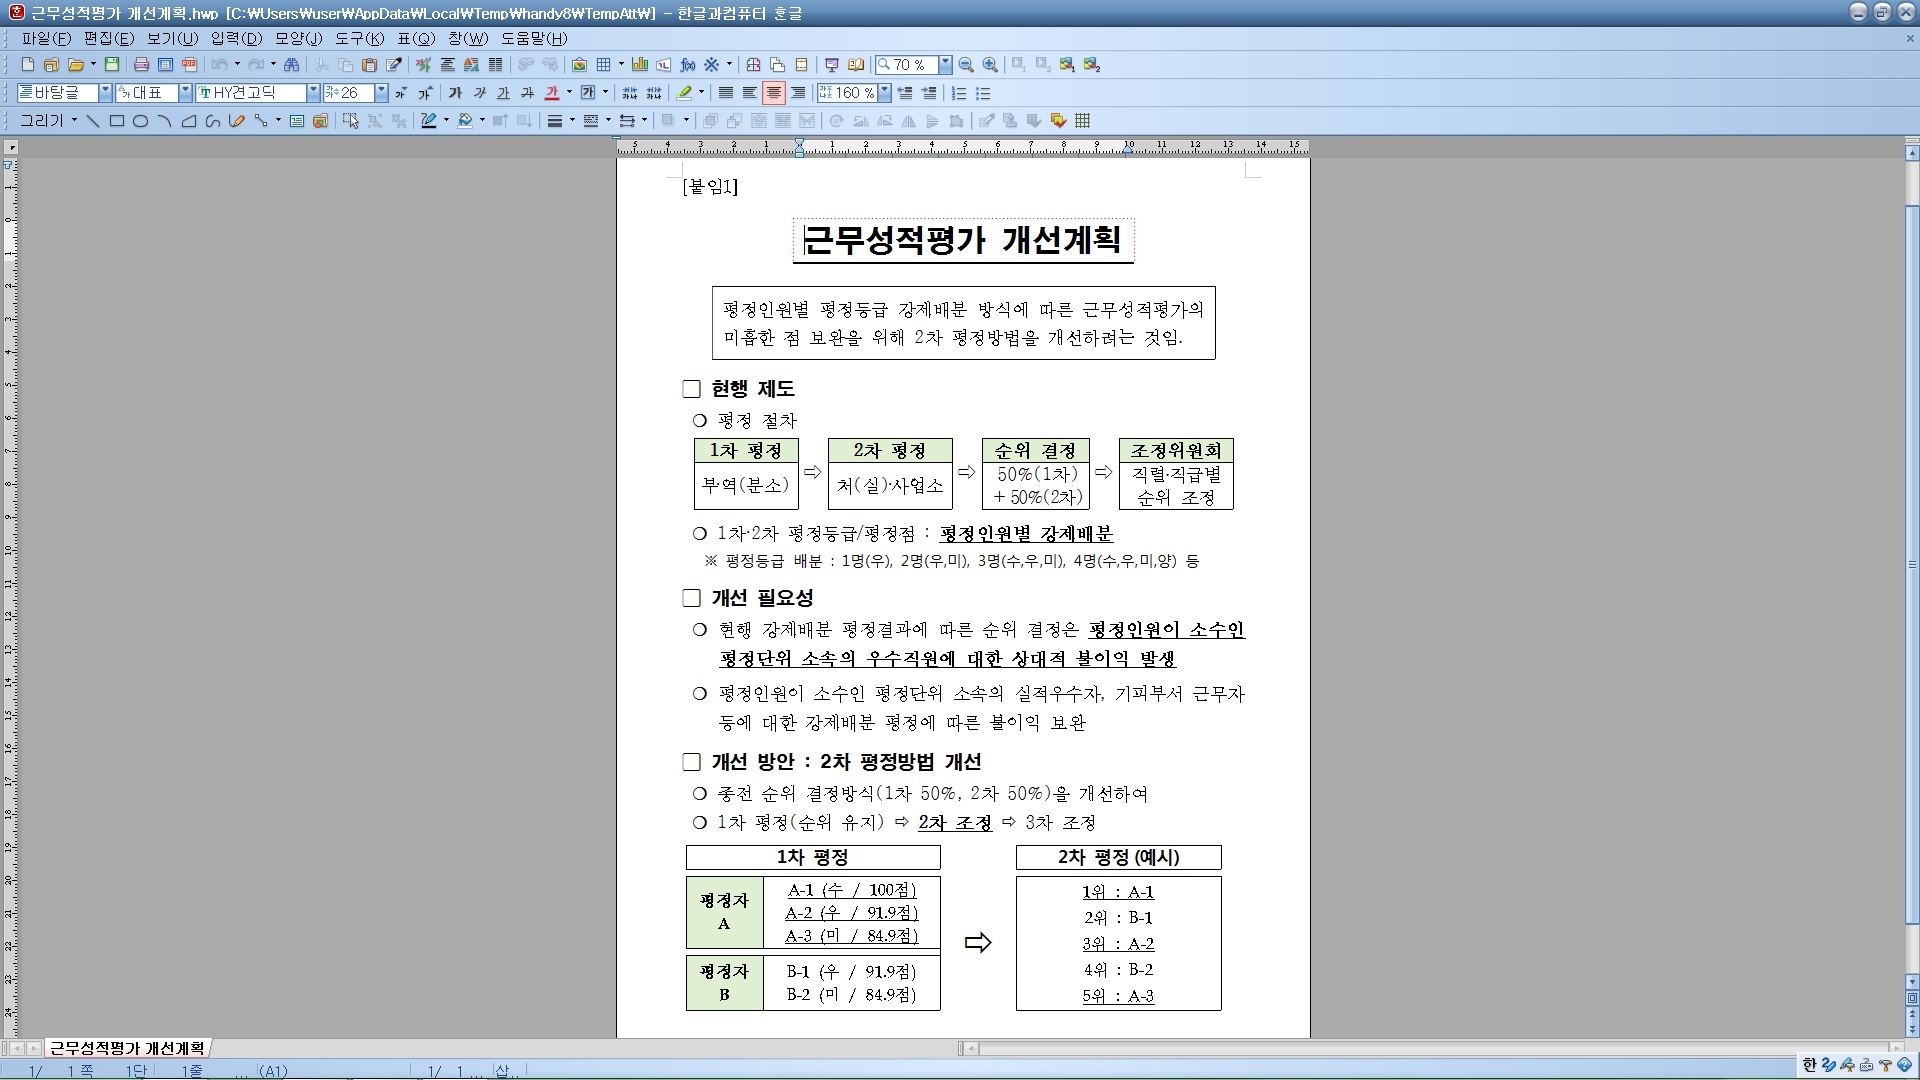Open the 편집(E) menu
The height and width of the screenshot is (1080, 1920).
[109, 38]
